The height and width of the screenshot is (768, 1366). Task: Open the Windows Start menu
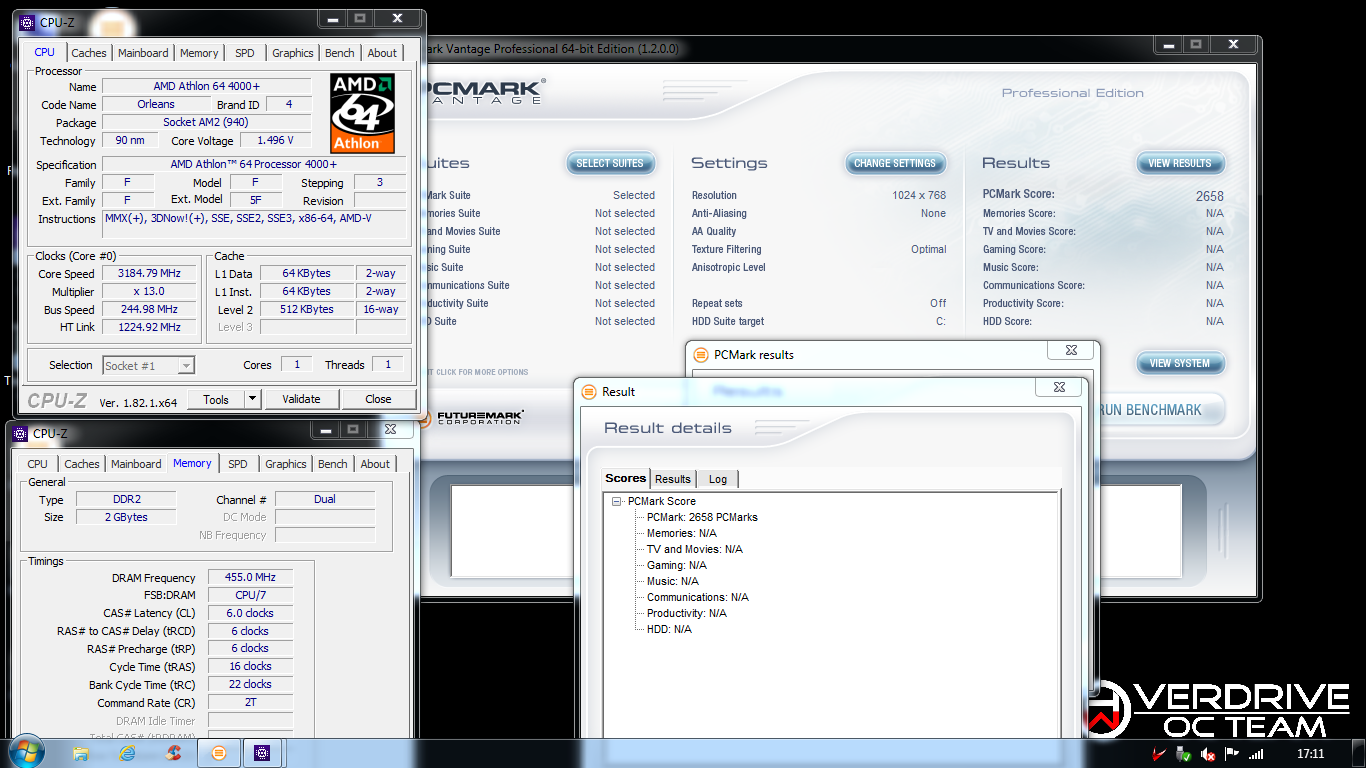click(x=27, y=751)
